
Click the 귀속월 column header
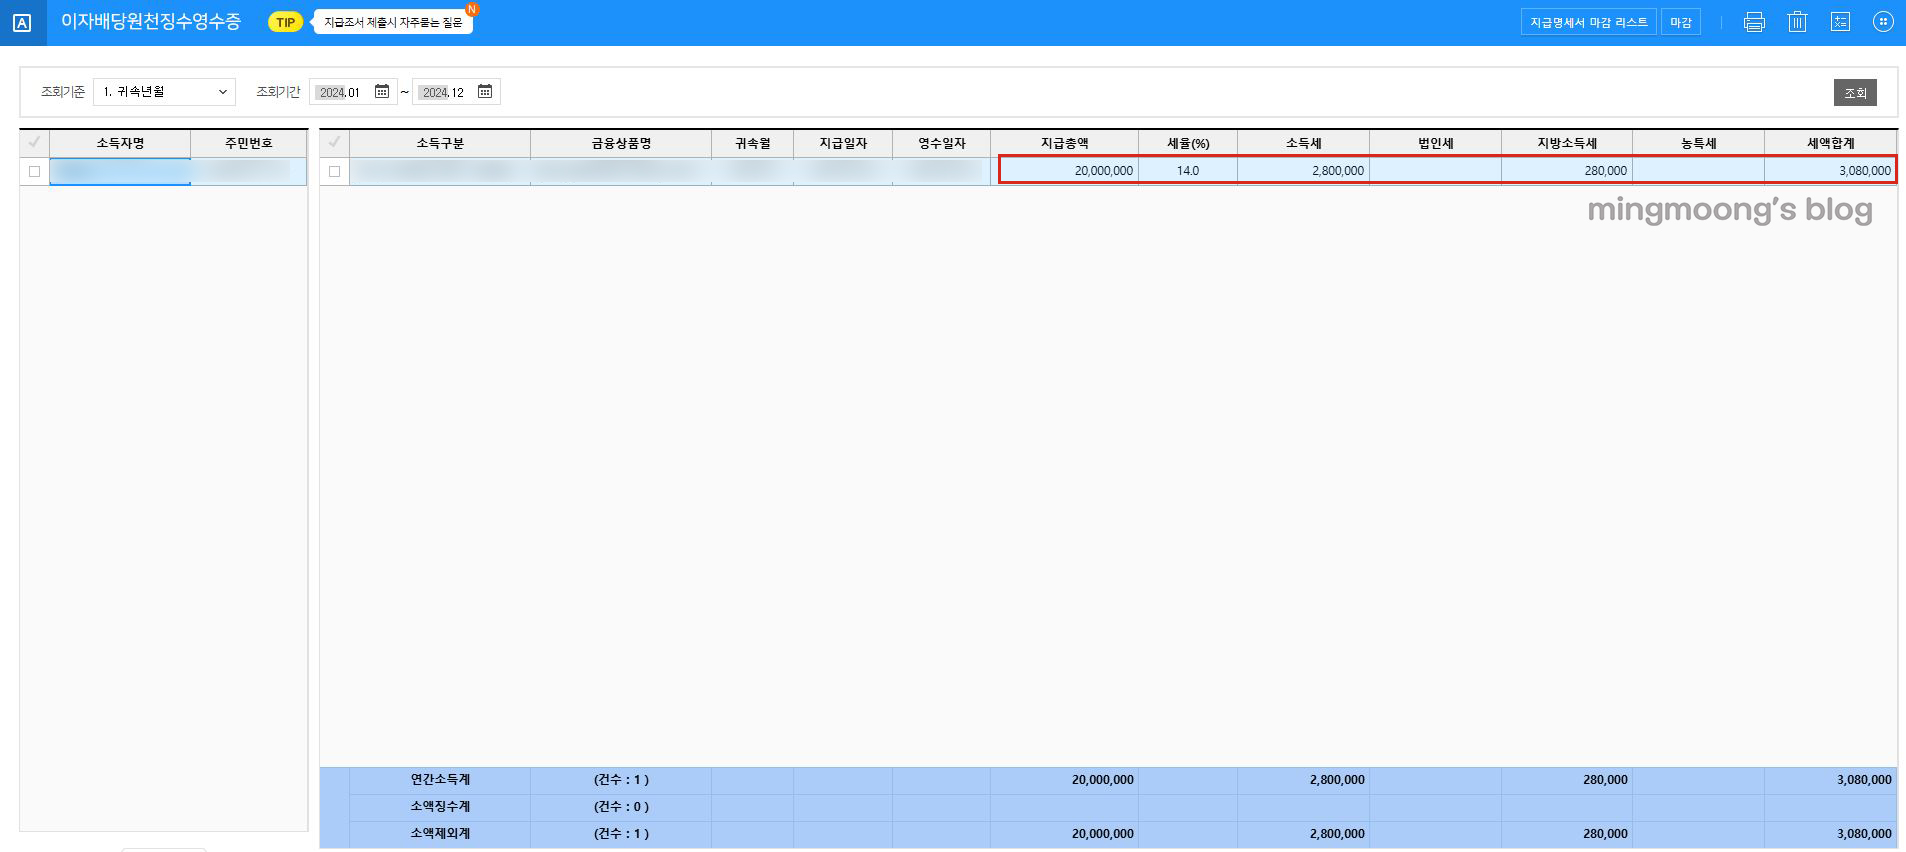[x=753, y=143]
